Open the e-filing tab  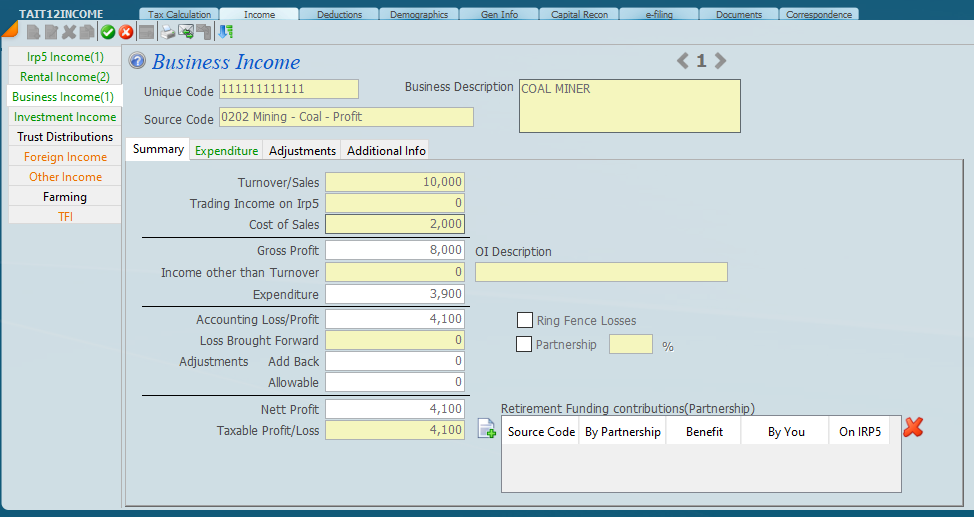tap(659, 14)
